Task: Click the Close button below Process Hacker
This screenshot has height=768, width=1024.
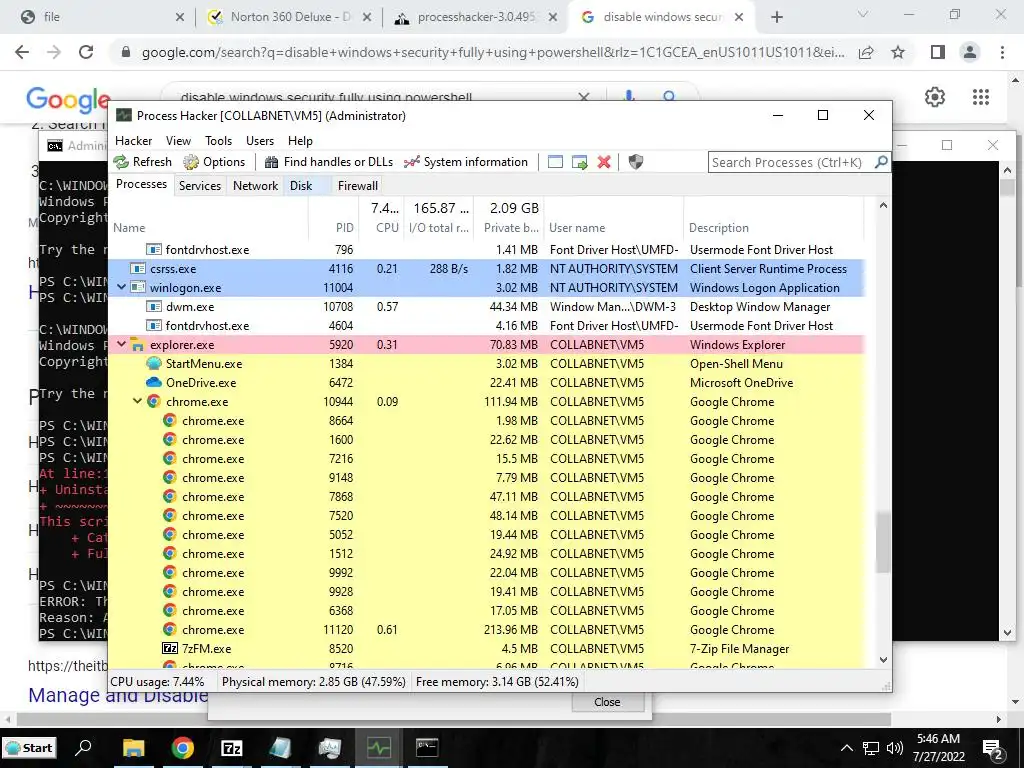Action: click(607, 702)
